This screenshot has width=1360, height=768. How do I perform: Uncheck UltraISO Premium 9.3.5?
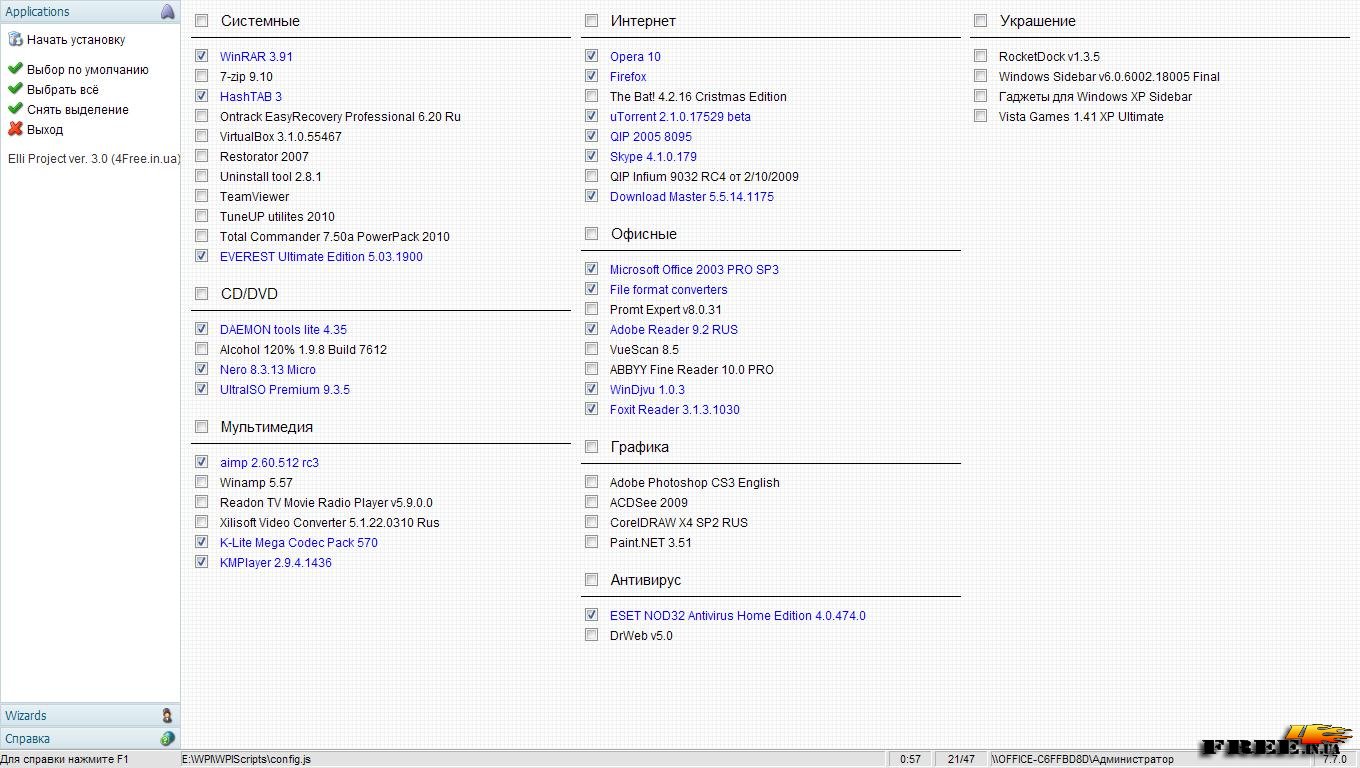click(x=202, y=389)
